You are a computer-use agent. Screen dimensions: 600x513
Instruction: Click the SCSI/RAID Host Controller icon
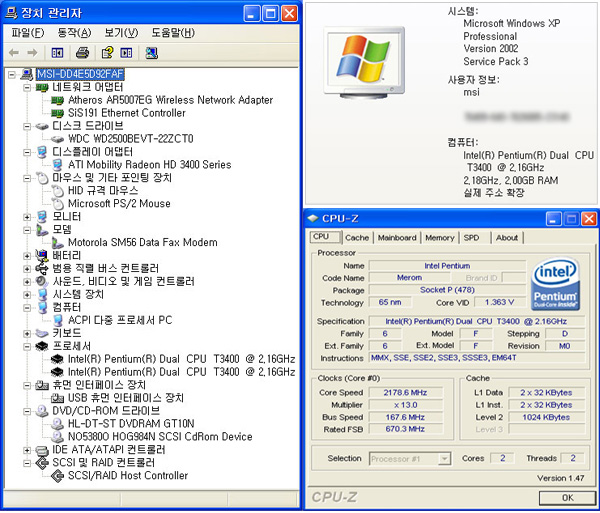[57, 476]
